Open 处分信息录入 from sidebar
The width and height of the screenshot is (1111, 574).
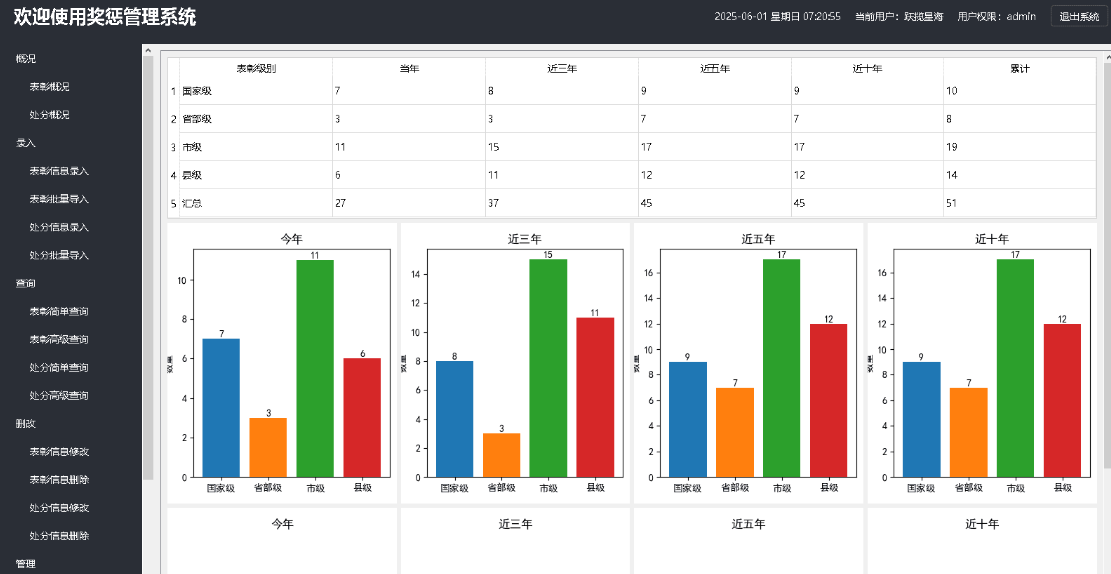[59, 227]
